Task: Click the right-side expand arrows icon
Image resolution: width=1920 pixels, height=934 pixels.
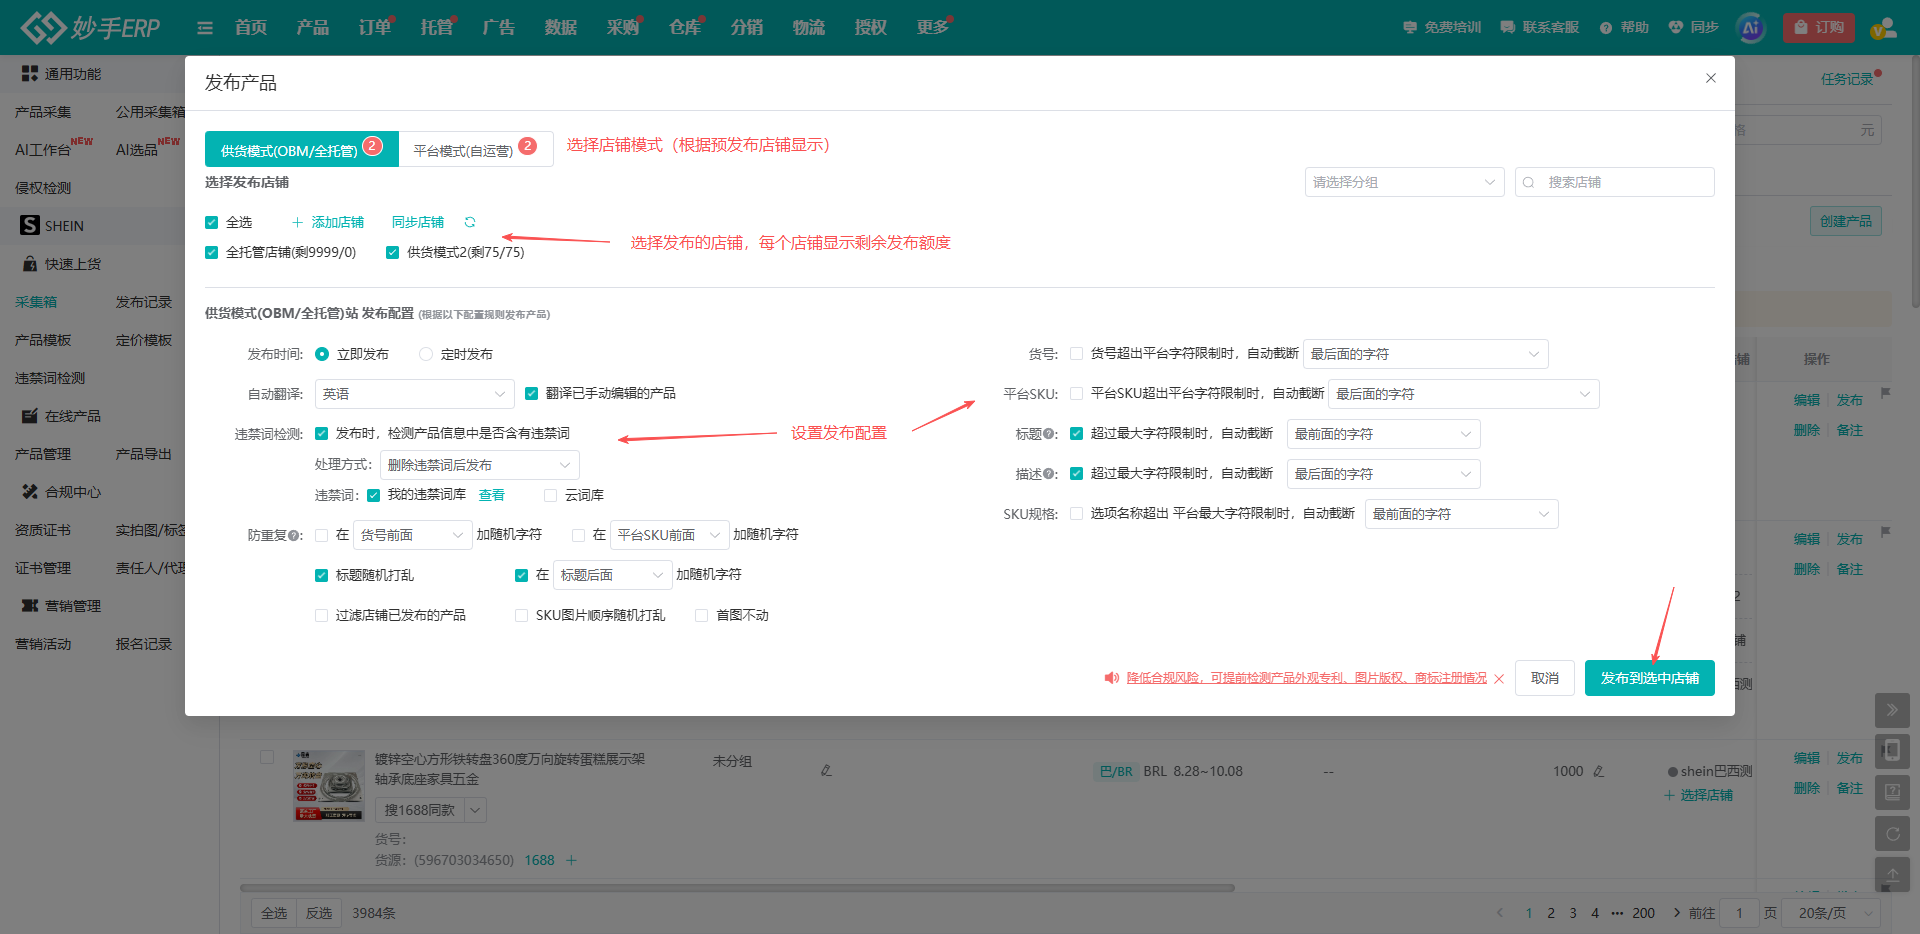Action: (1892, 710)
